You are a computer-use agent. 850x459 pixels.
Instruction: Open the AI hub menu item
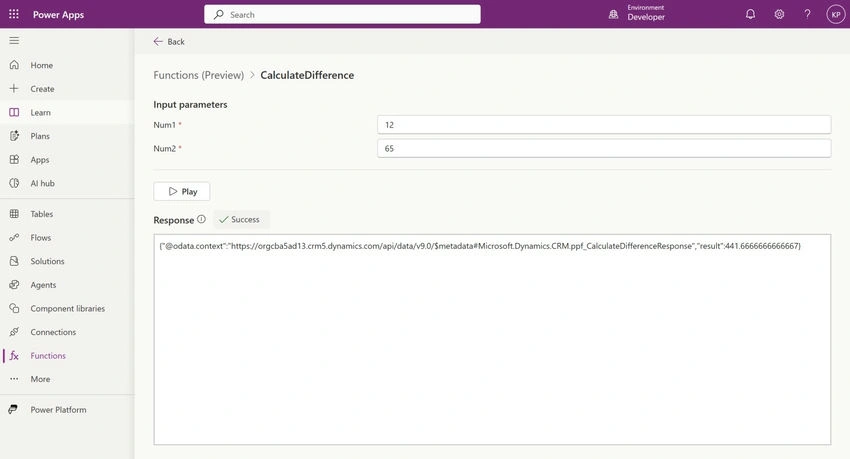click(67, 183)
